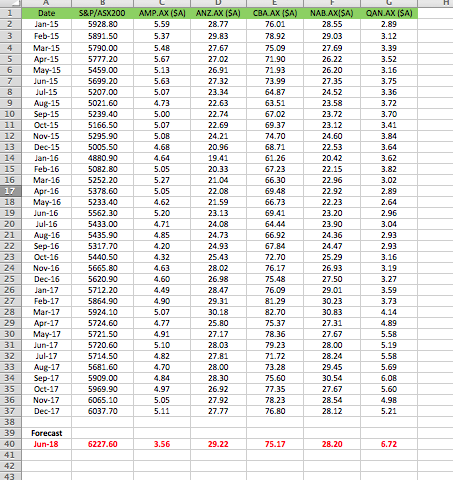Select cell with value 5562.30

click(x=102, y=213)
